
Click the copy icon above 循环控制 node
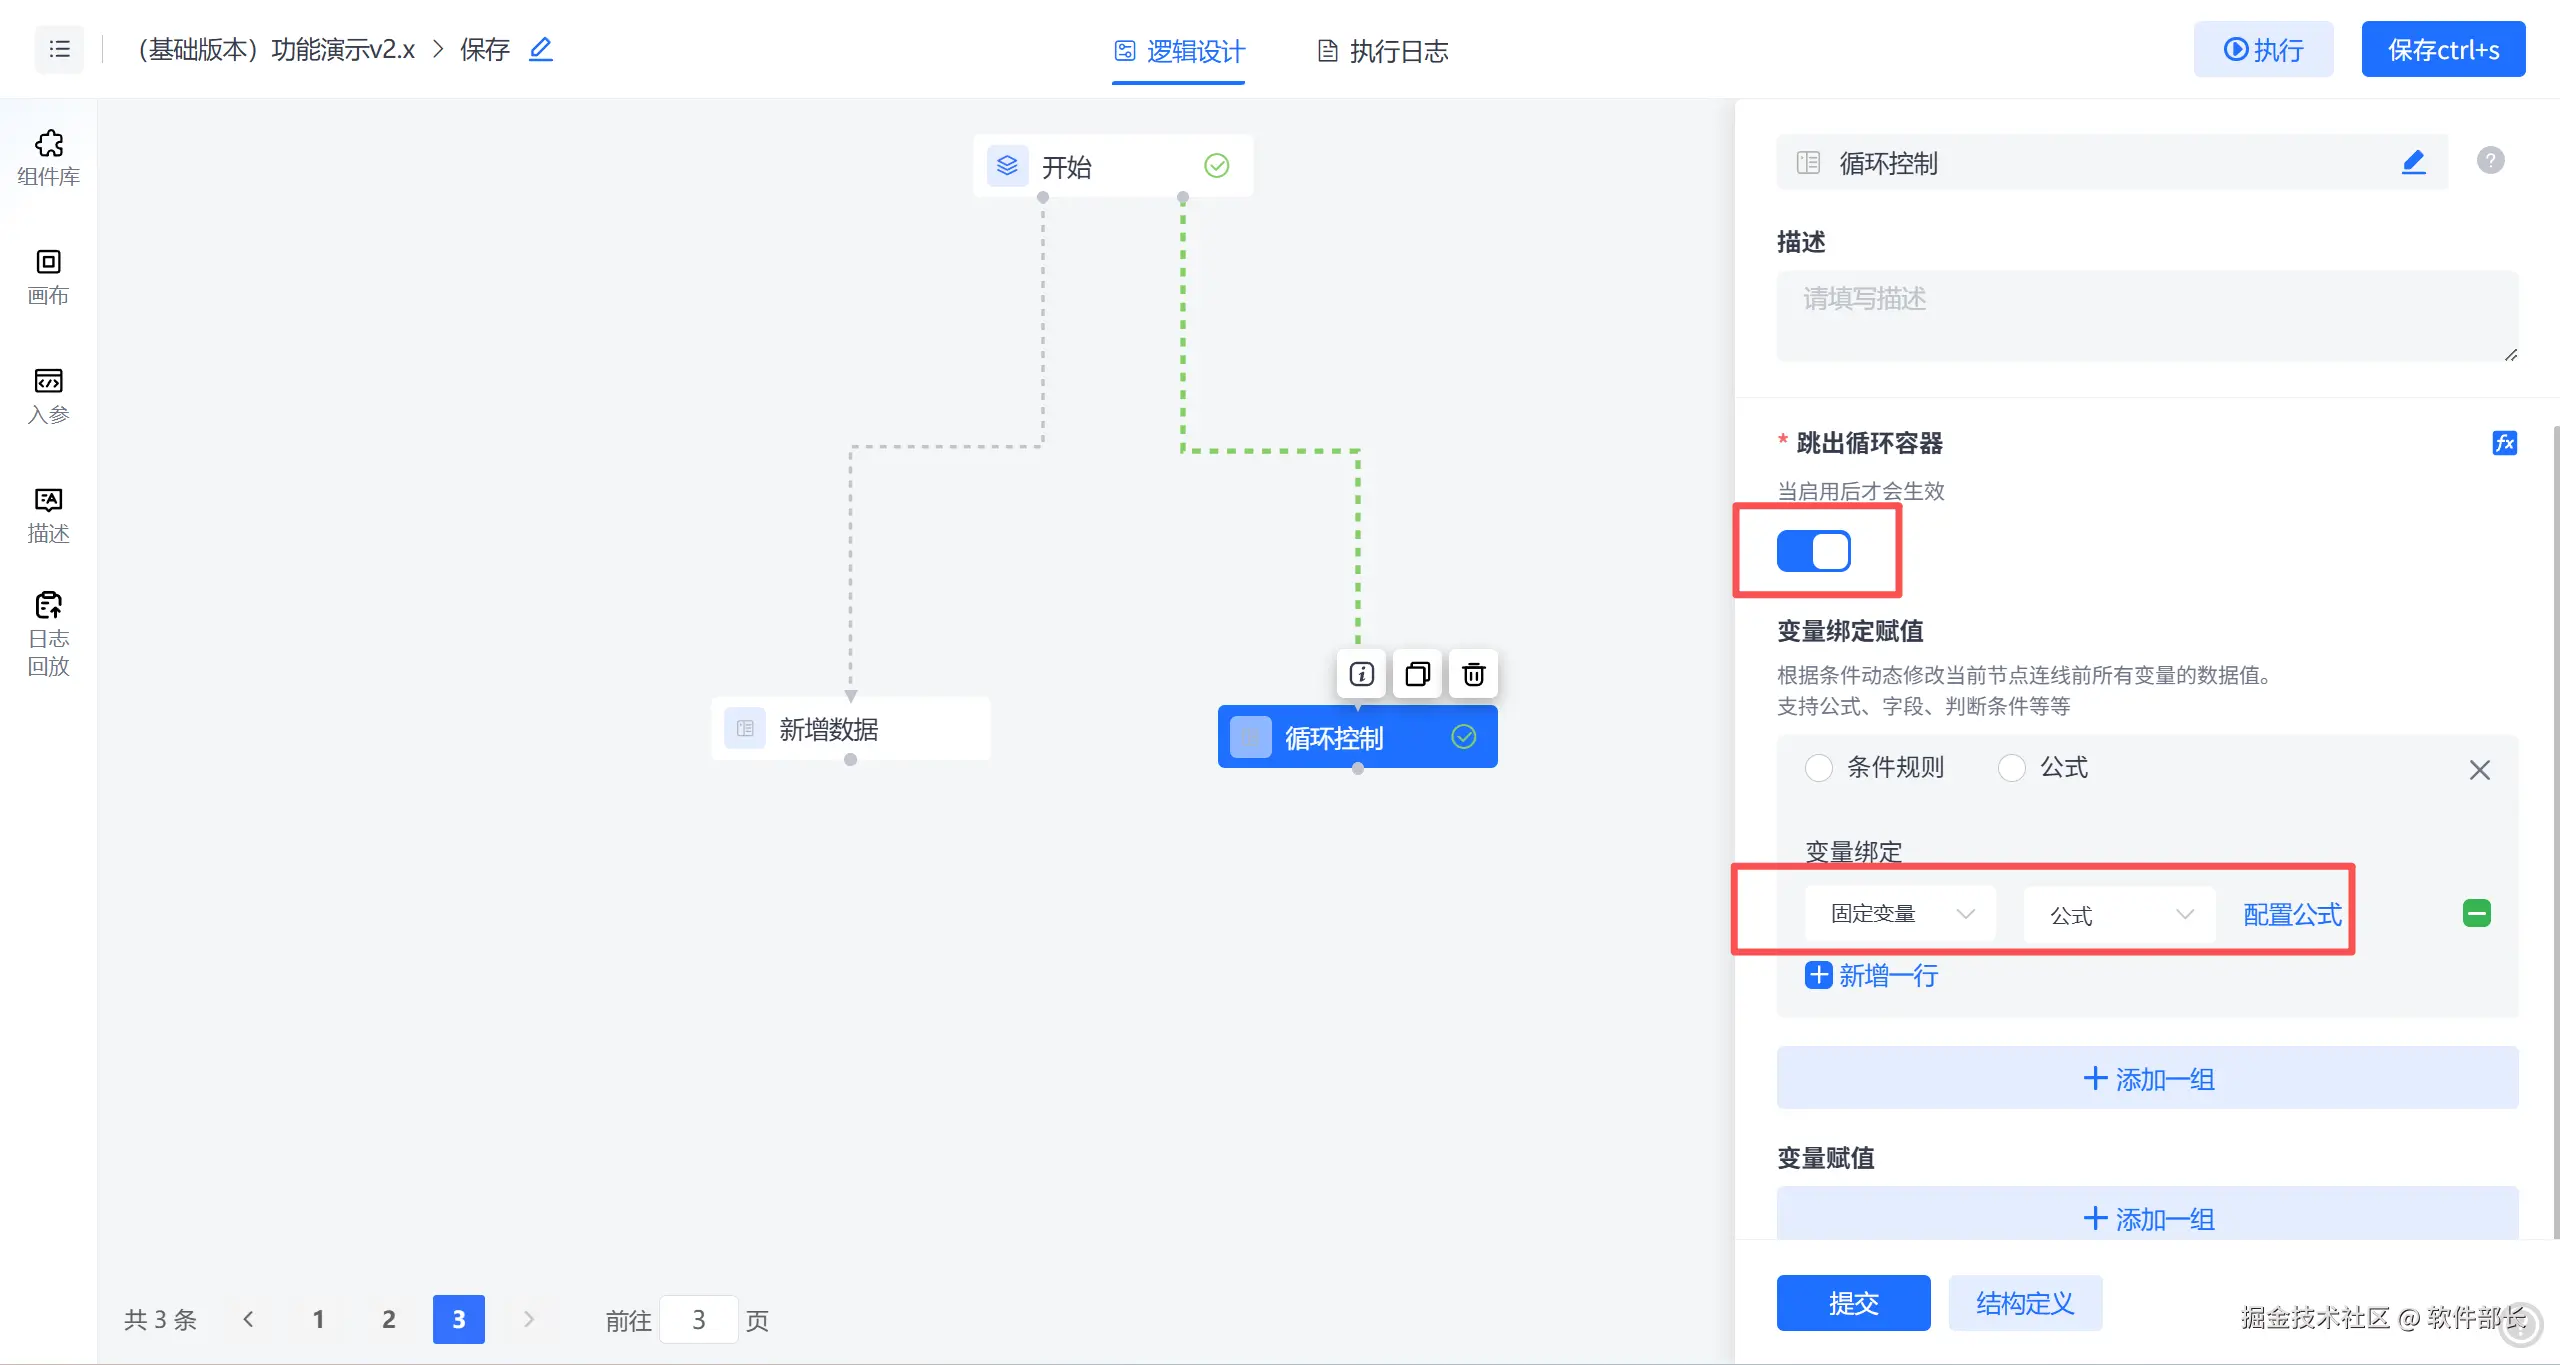click(x=1417, y=674)
